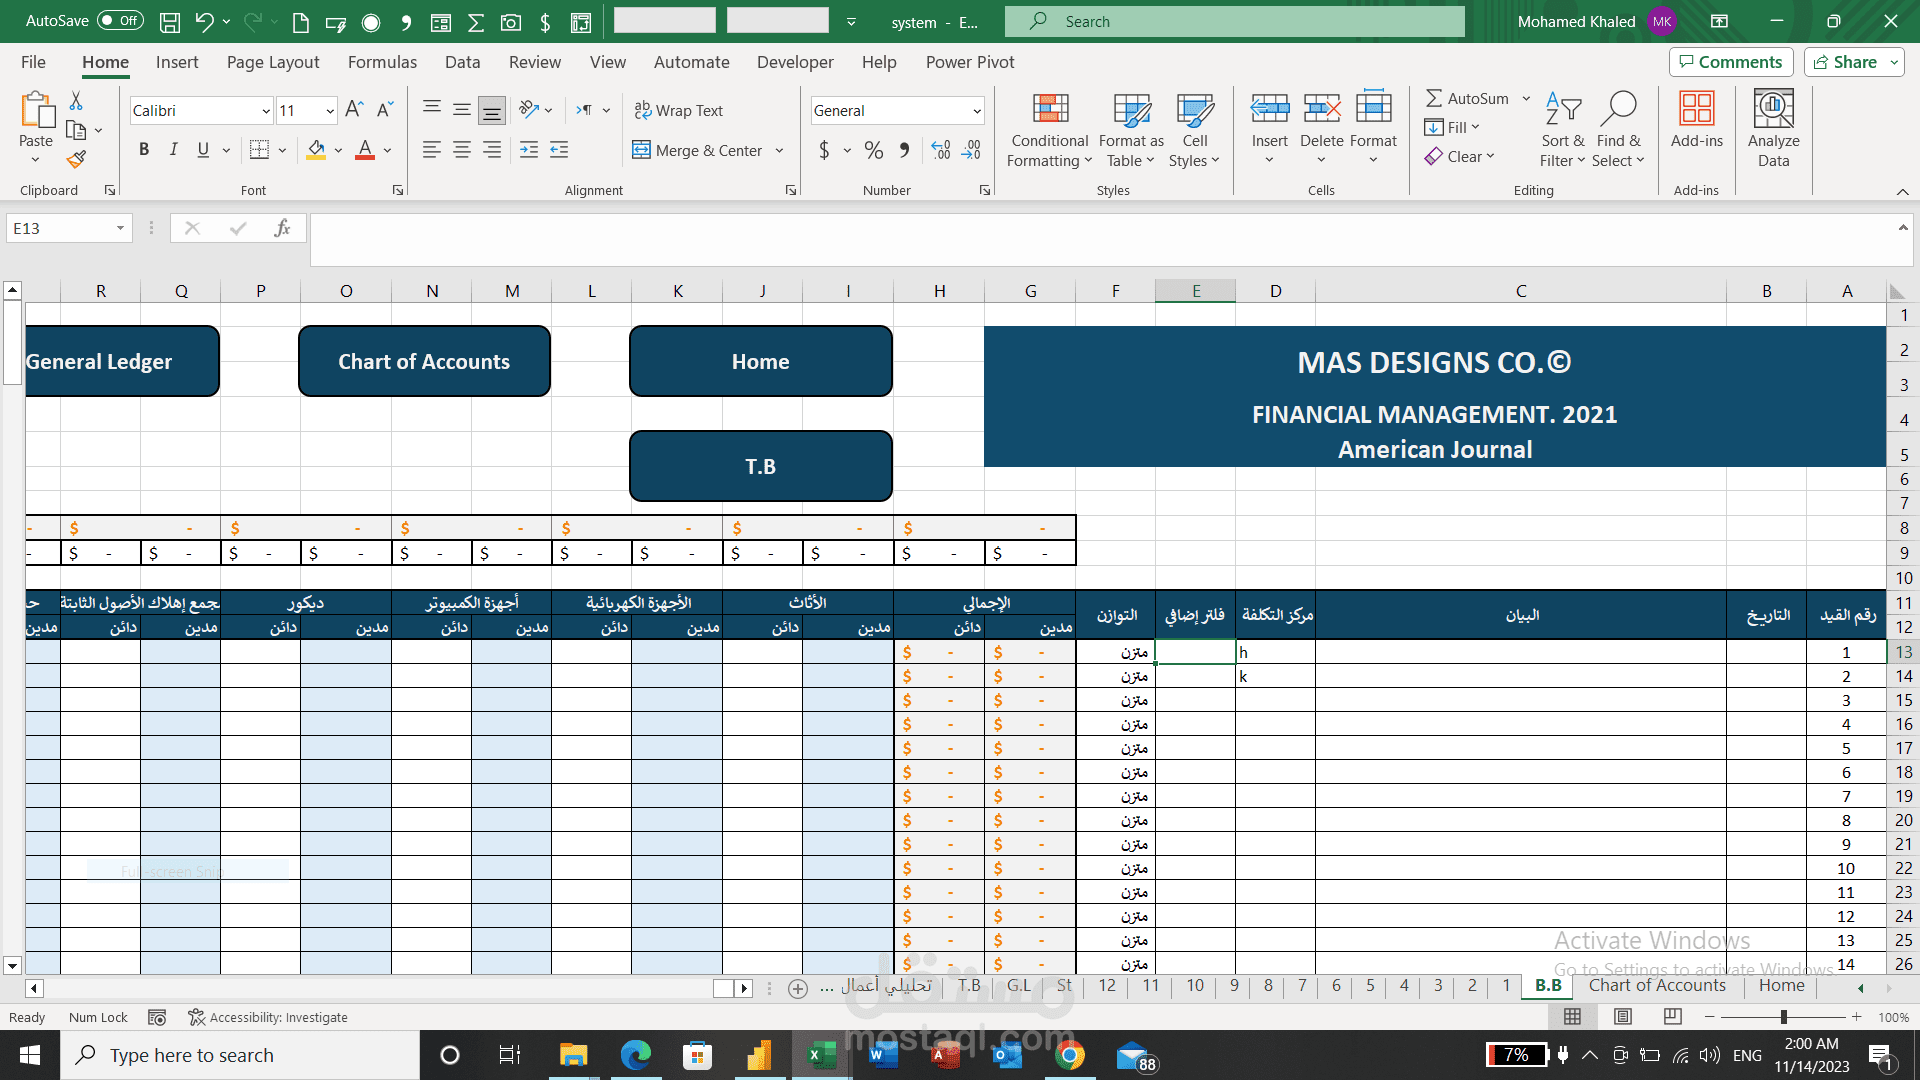The height and width of the screenshot is (1080, 1920).
Task: Toggle Wrap Text for the cell
Action: (678, 110)
